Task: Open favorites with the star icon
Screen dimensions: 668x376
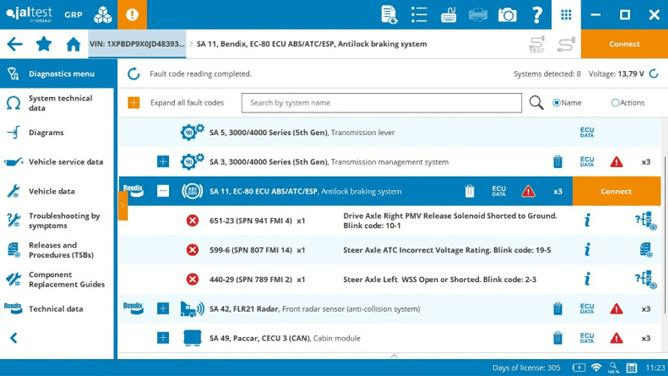Action: [44, 43]
